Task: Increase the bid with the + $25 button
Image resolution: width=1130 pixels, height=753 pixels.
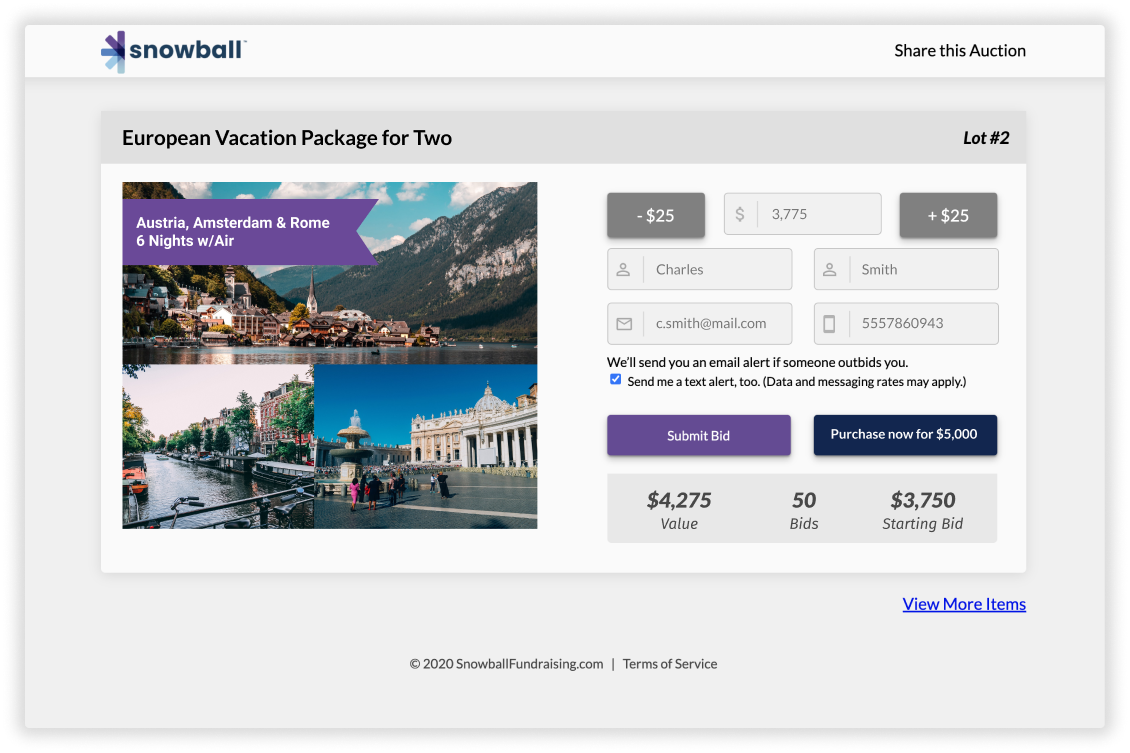Action: click(948, 215)
